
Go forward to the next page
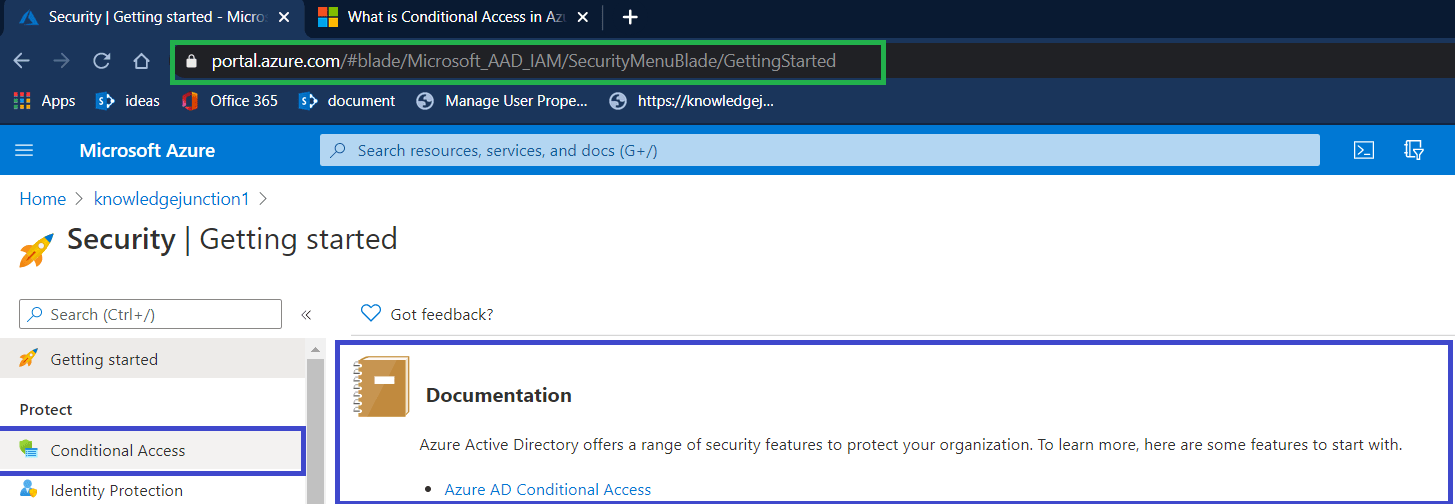click(61, 61)
